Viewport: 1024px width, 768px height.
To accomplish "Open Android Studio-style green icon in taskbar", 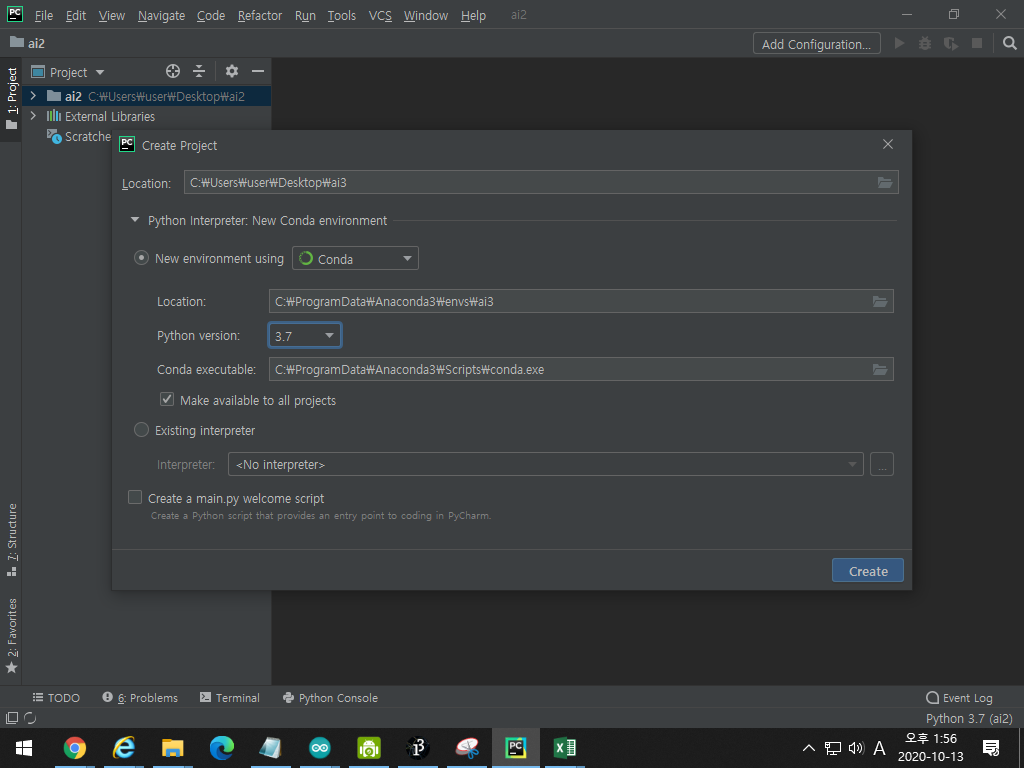I will pyautogui.click(x=369, y=748).
